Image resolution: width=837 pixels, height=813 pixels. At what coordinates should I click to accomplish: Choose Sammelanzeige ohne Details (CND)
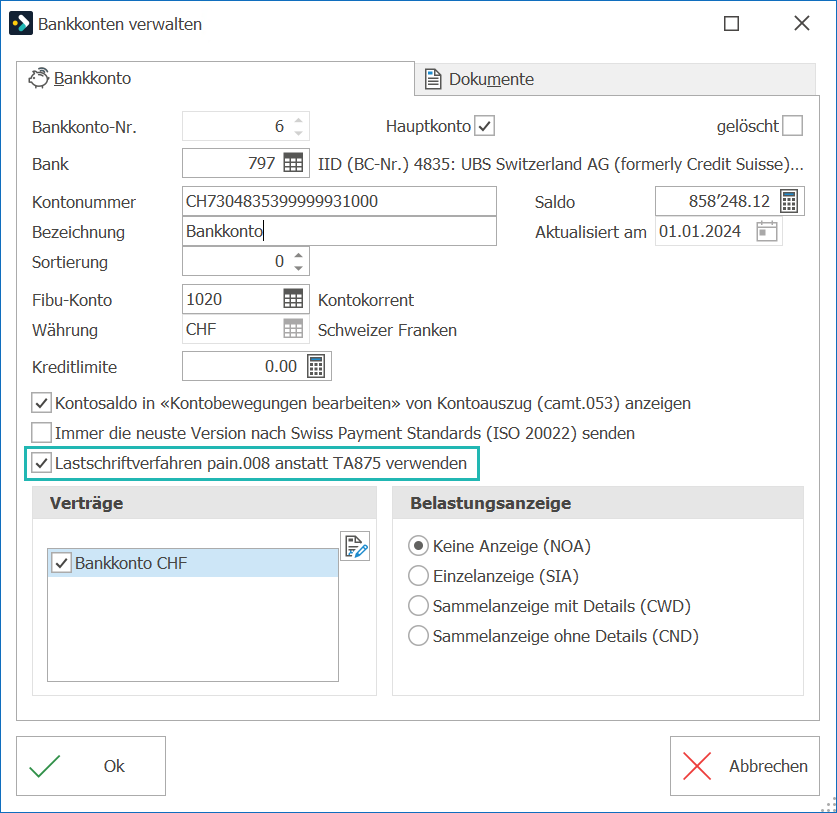418,636
